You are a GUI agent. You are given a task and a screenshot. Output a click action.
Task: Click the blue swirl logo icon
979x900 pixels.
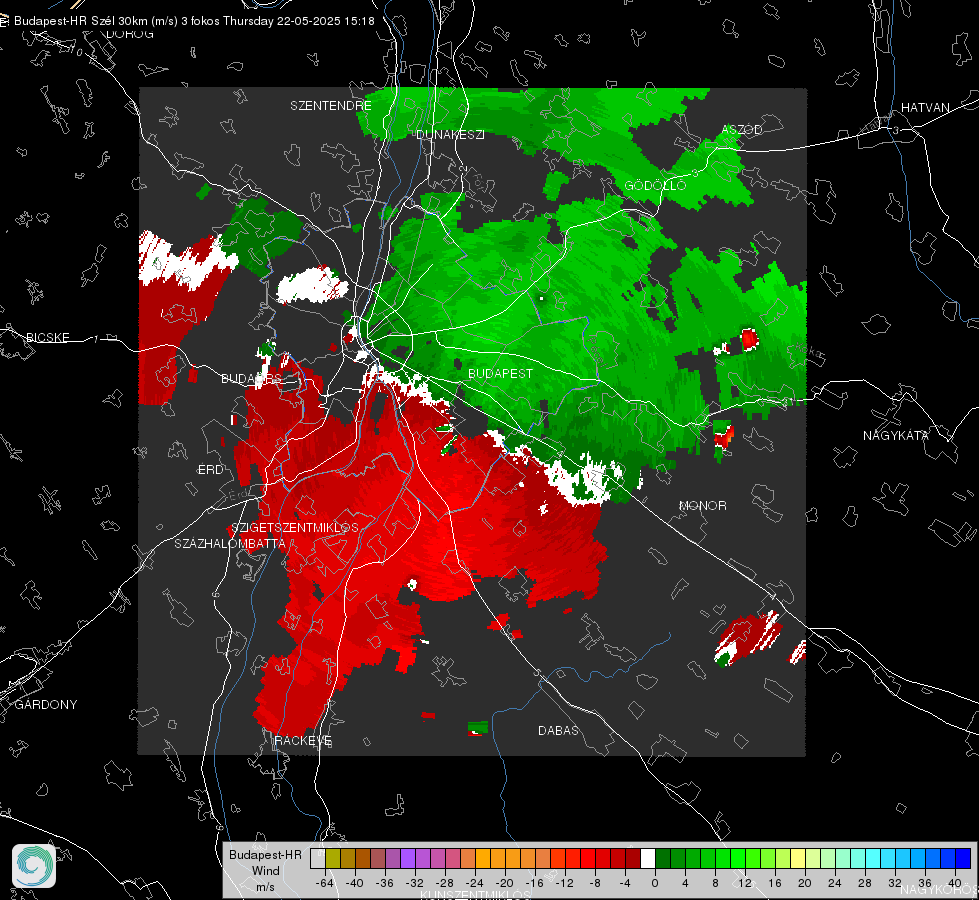click(x=34, y=866)
